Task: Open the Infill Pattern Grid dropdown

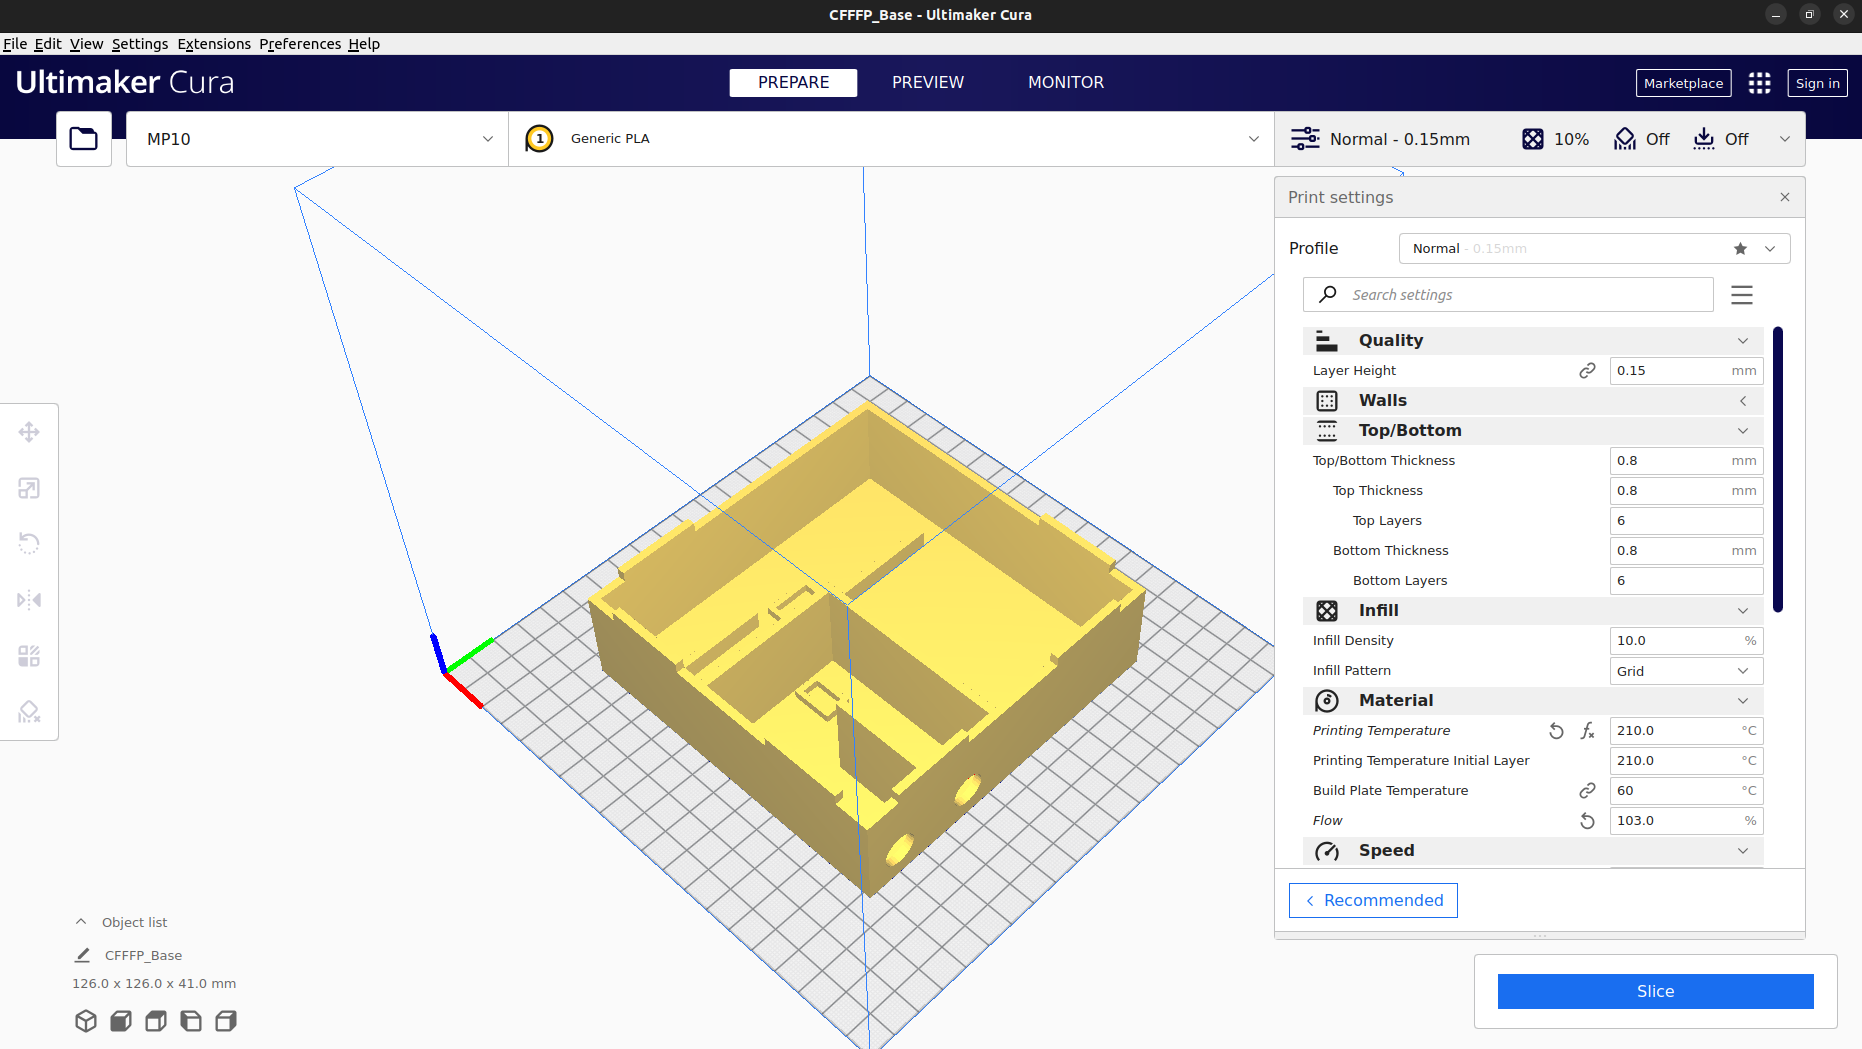Action: [x=1685, y=671]
